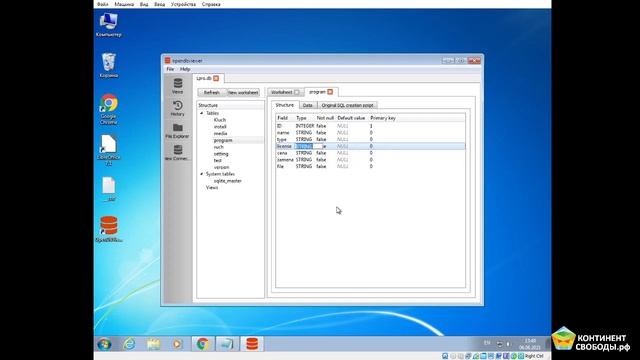
Task: Select the install table in tree
Action: coord(220,127)
